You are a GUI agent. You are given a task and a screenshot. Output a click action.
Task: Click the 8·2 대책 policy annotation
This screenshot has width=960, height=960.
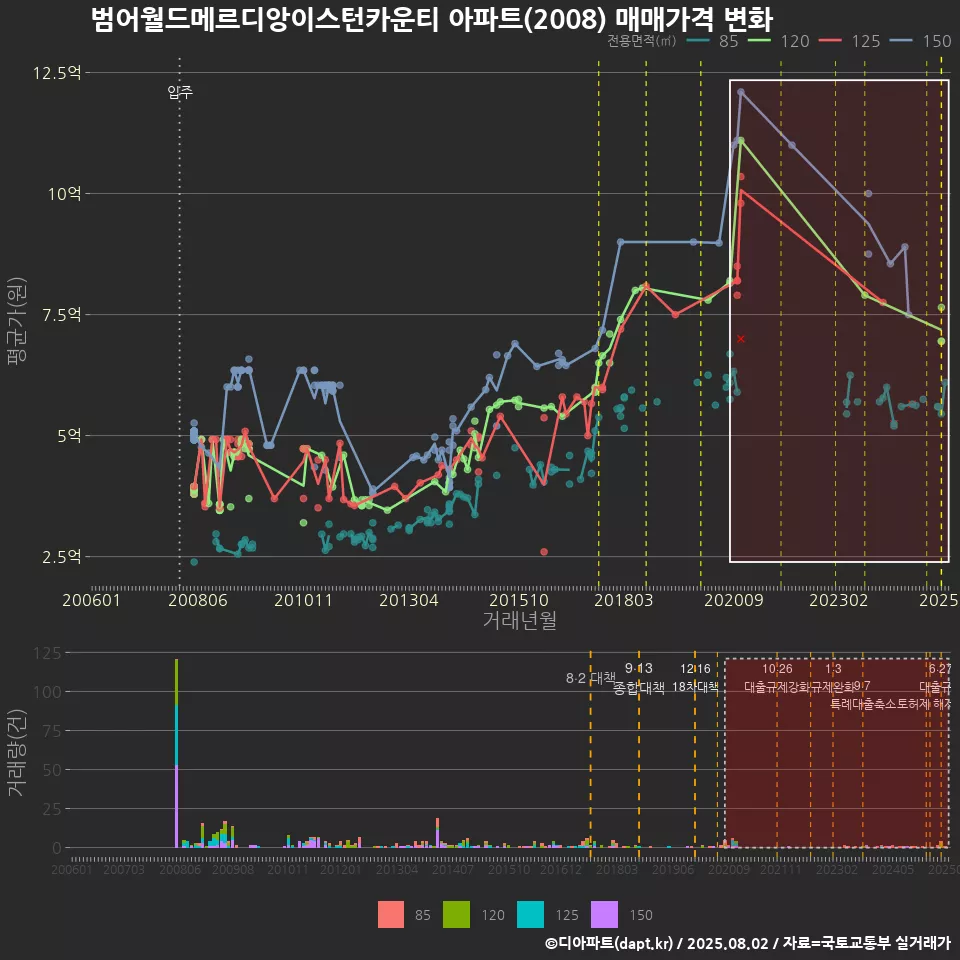(x=590, y=678)
